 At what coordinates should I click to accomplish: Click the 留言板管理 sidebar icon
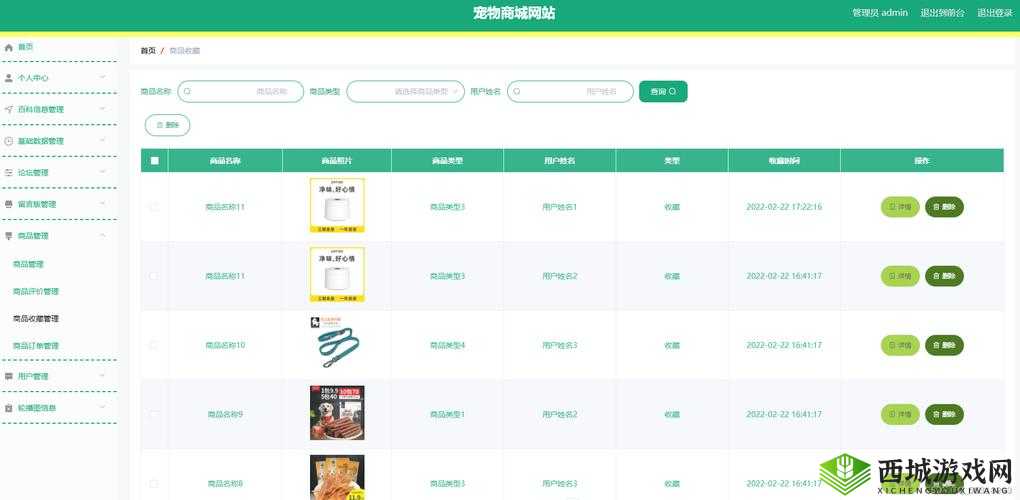pos(8,204)
